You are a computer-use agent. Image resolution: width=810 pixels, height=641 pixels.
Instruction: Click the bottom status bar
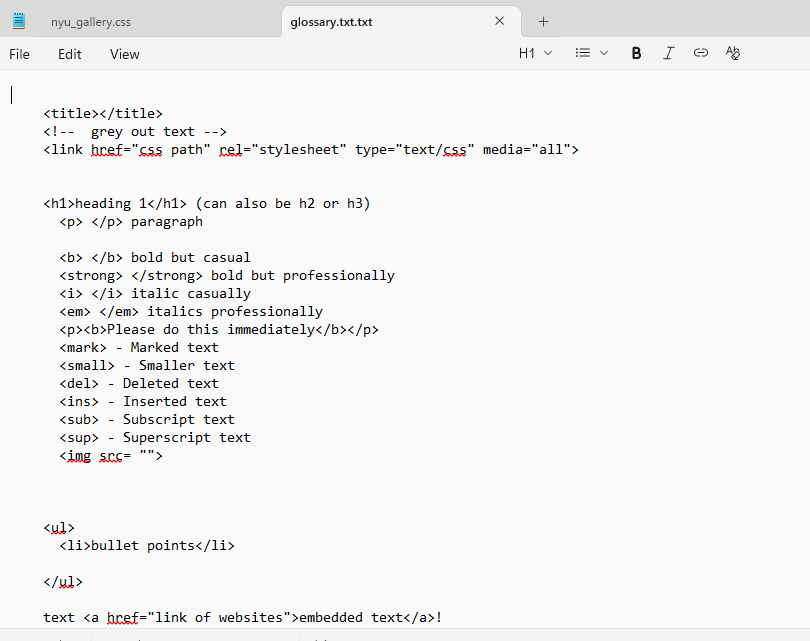[405, 636]
